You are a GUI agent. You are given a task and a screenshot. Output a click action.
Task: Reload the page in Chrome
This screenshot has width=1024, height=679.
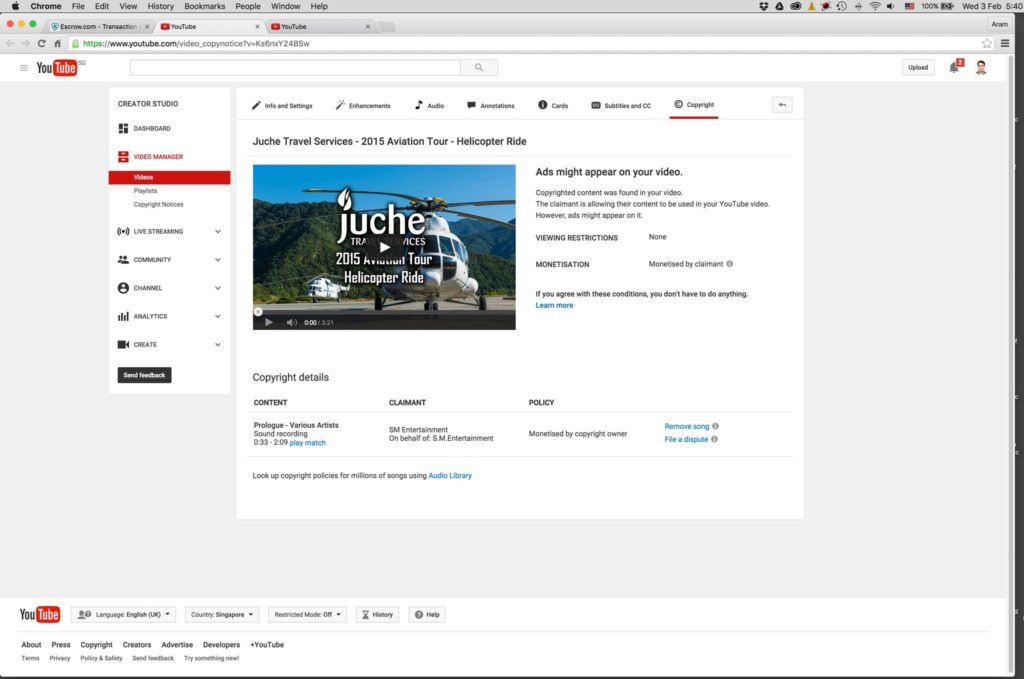point(41,44)
